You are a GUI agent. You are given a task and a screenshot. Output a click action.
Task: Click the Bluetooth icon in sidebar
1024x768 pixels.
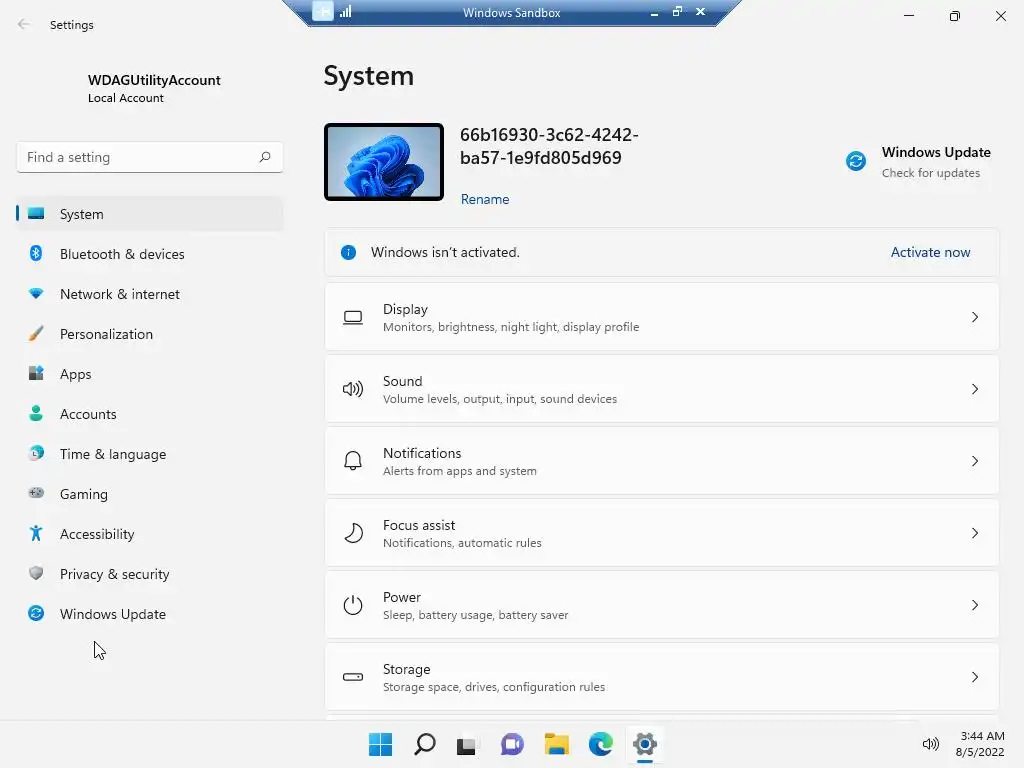tap(36, 253)
